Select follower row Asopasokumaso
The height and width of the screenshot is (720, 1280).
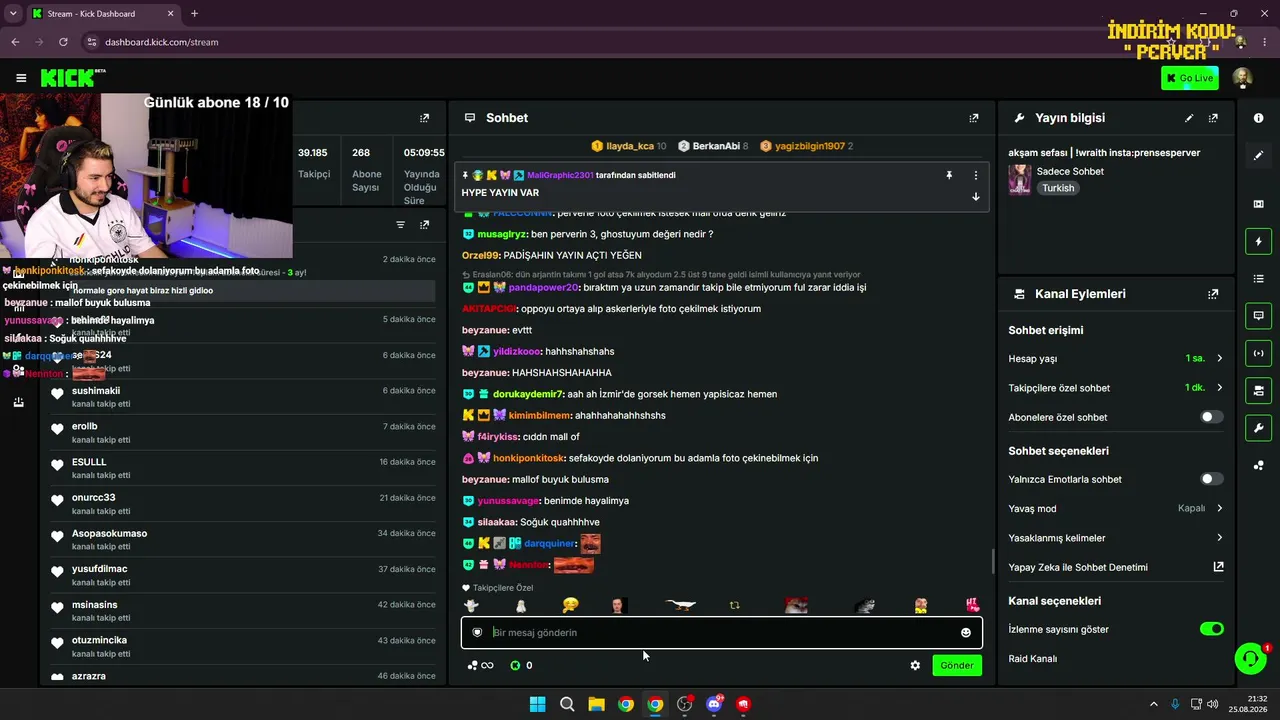(244, 540)
